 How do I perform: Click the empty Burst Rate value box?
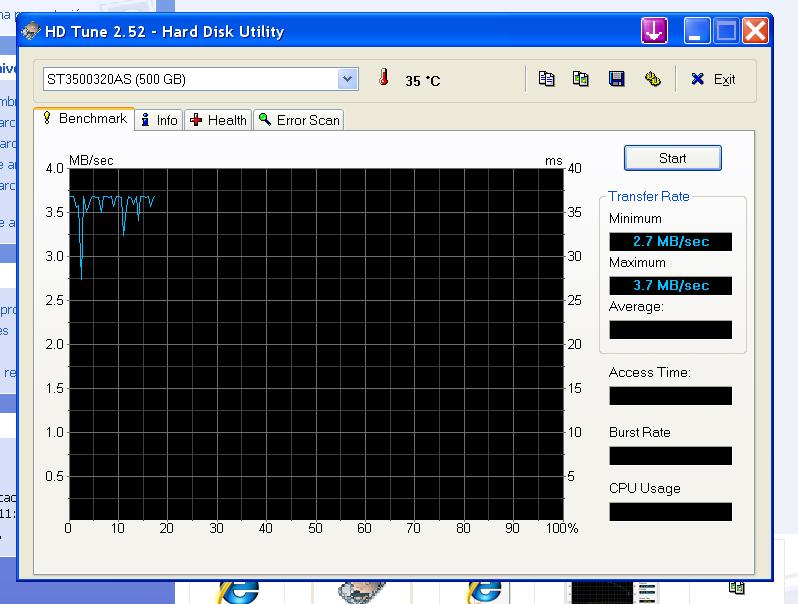coord(670,456)
